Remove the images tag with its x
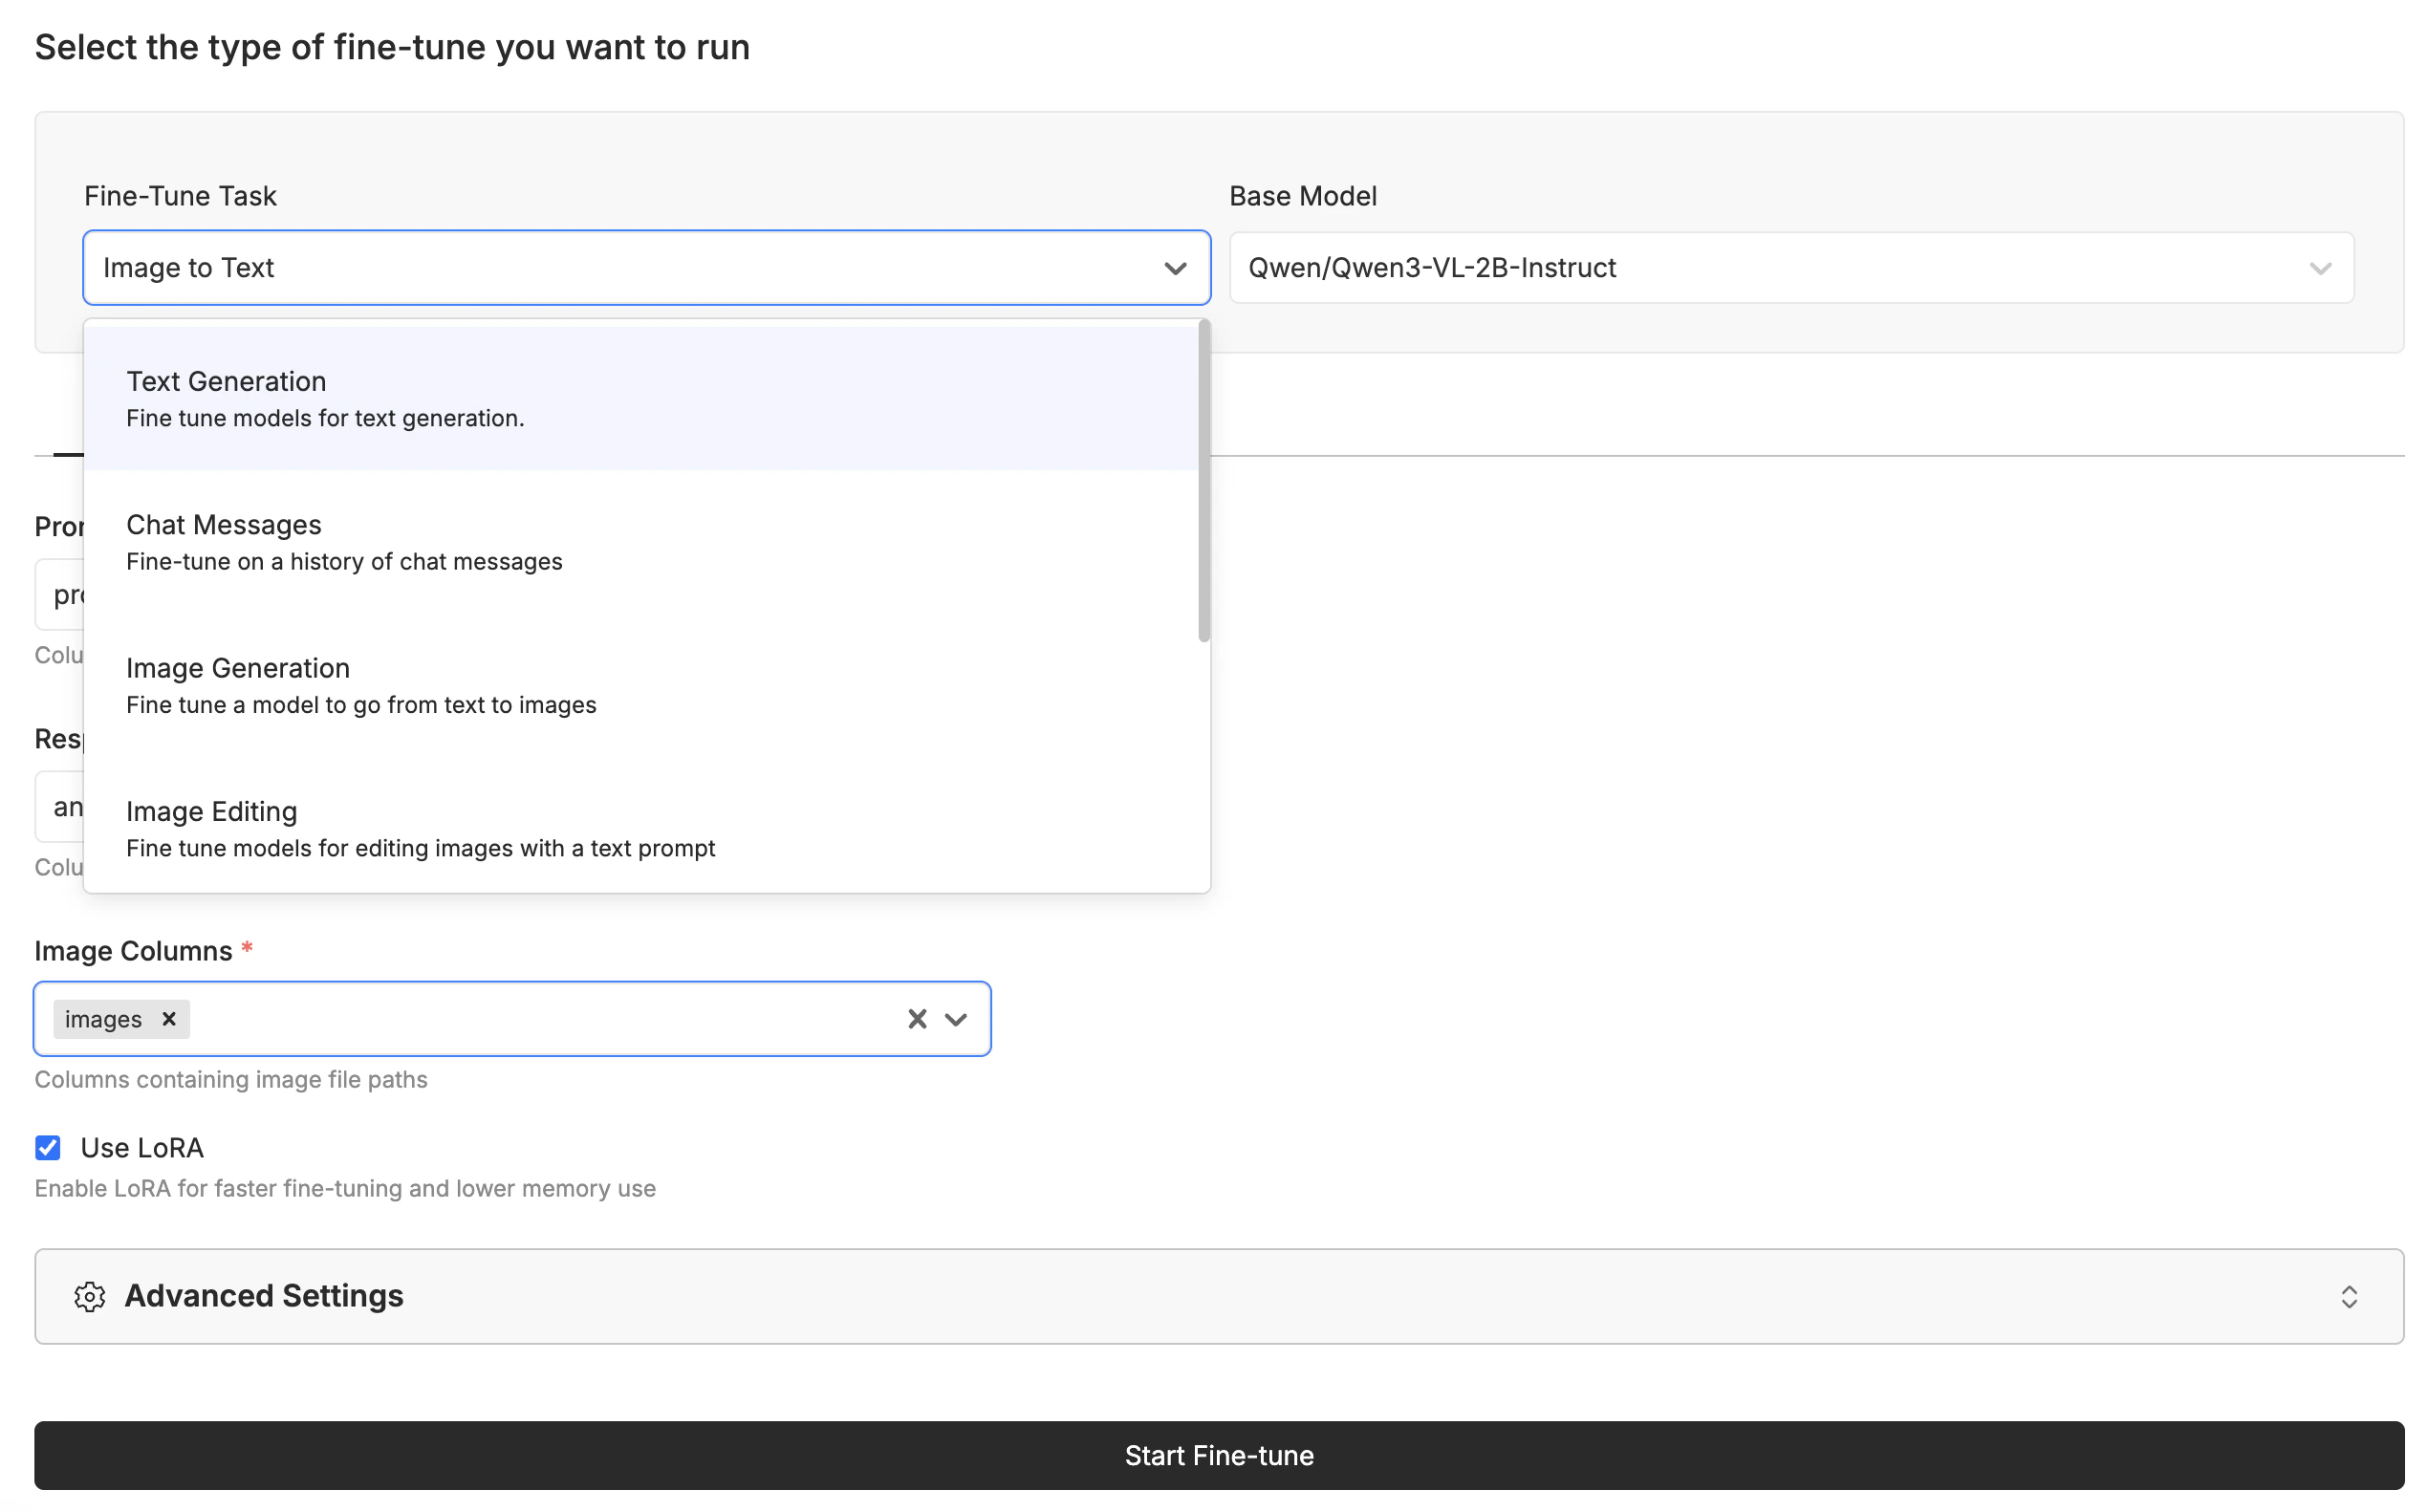The height and width of the screenshot is (1512, 2428). coord(169,1019)
